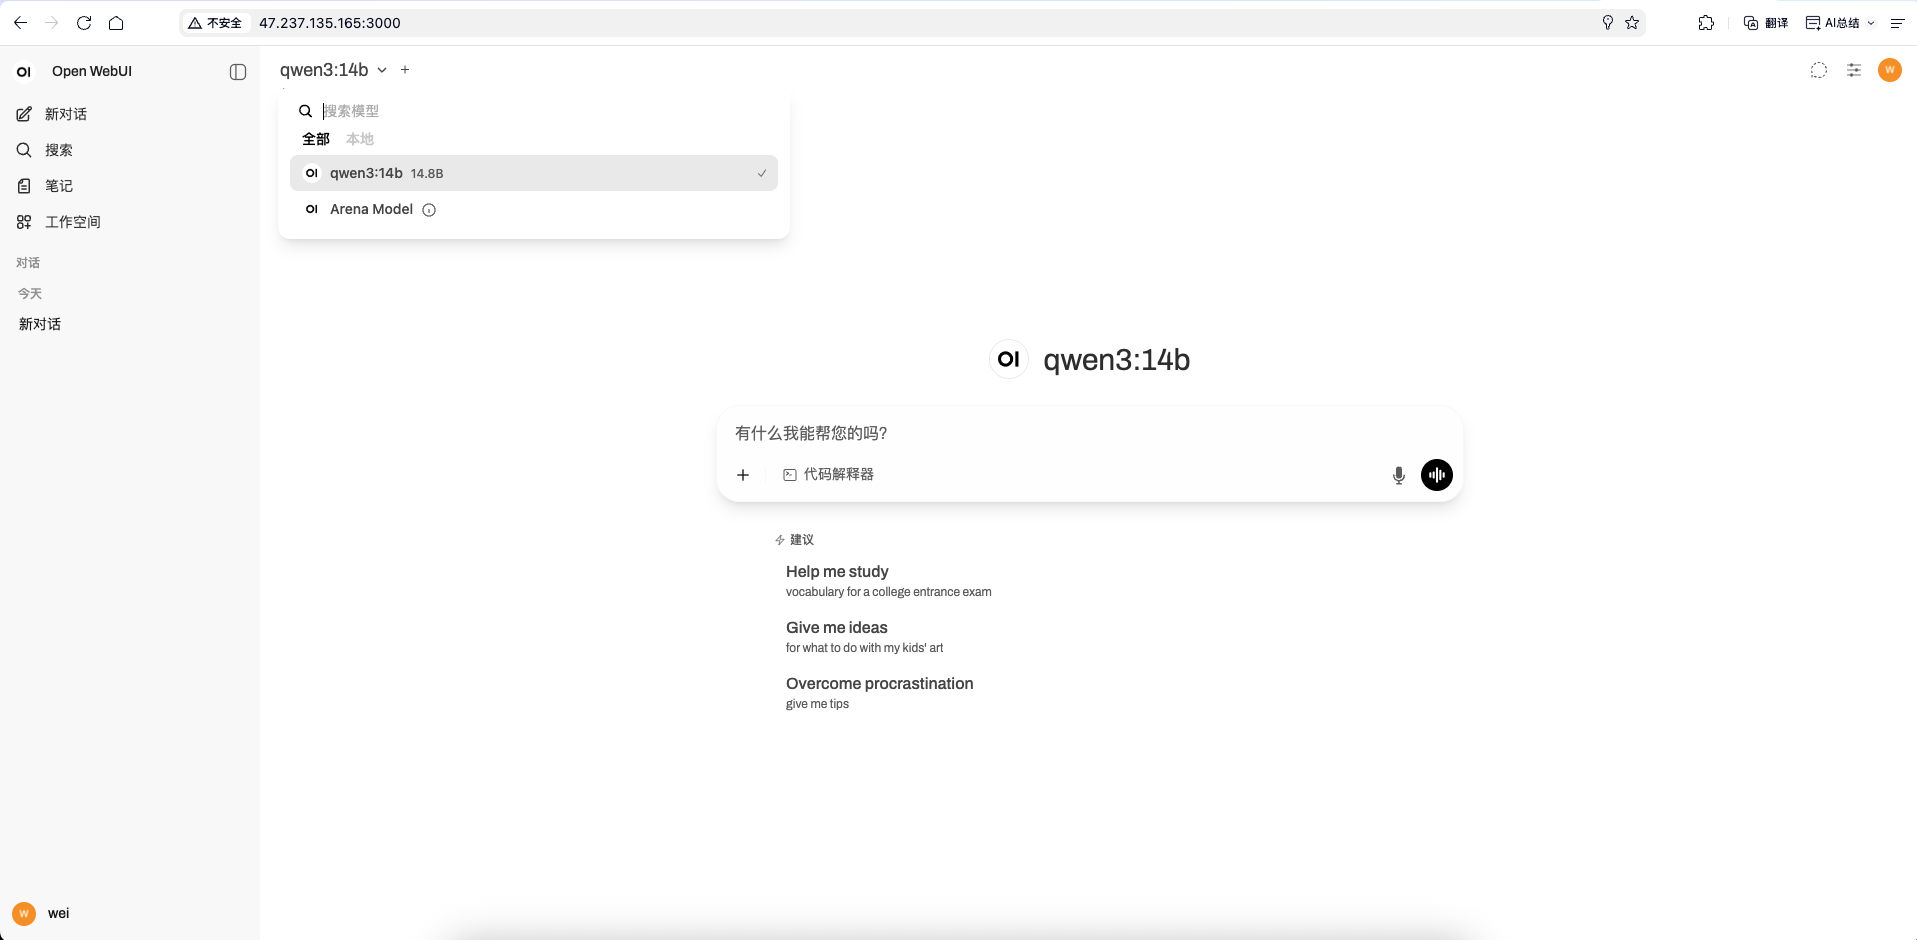This screenshot has width=1917, height=940.
Task: Toggle the 代码解释器 option in the input bar
Action: [x=828, y=475]
